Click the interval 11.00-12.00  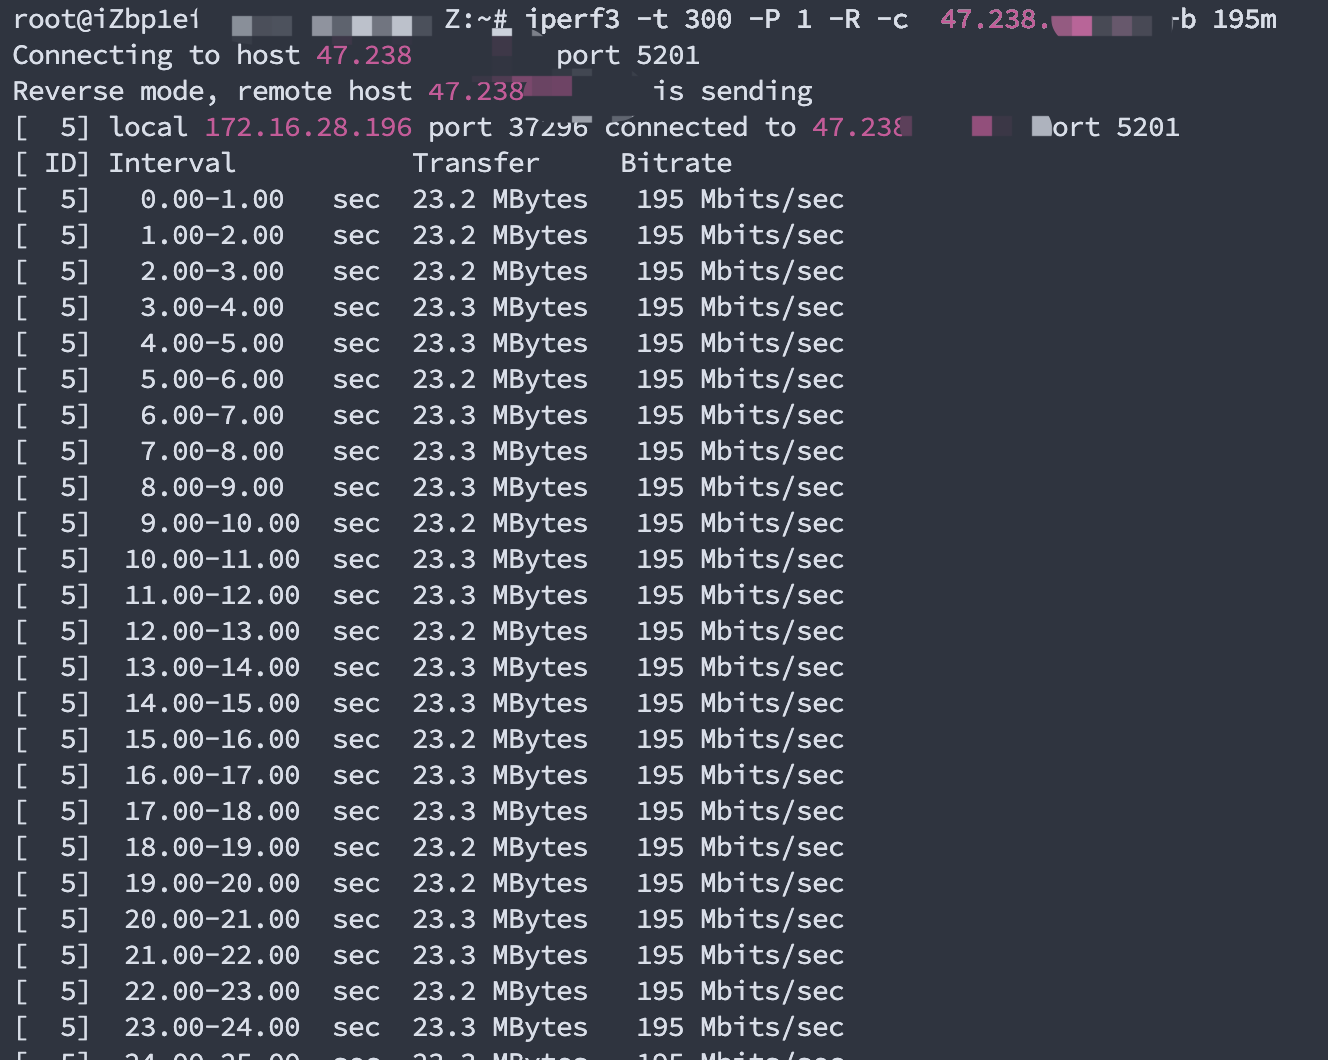coord(212,595)
